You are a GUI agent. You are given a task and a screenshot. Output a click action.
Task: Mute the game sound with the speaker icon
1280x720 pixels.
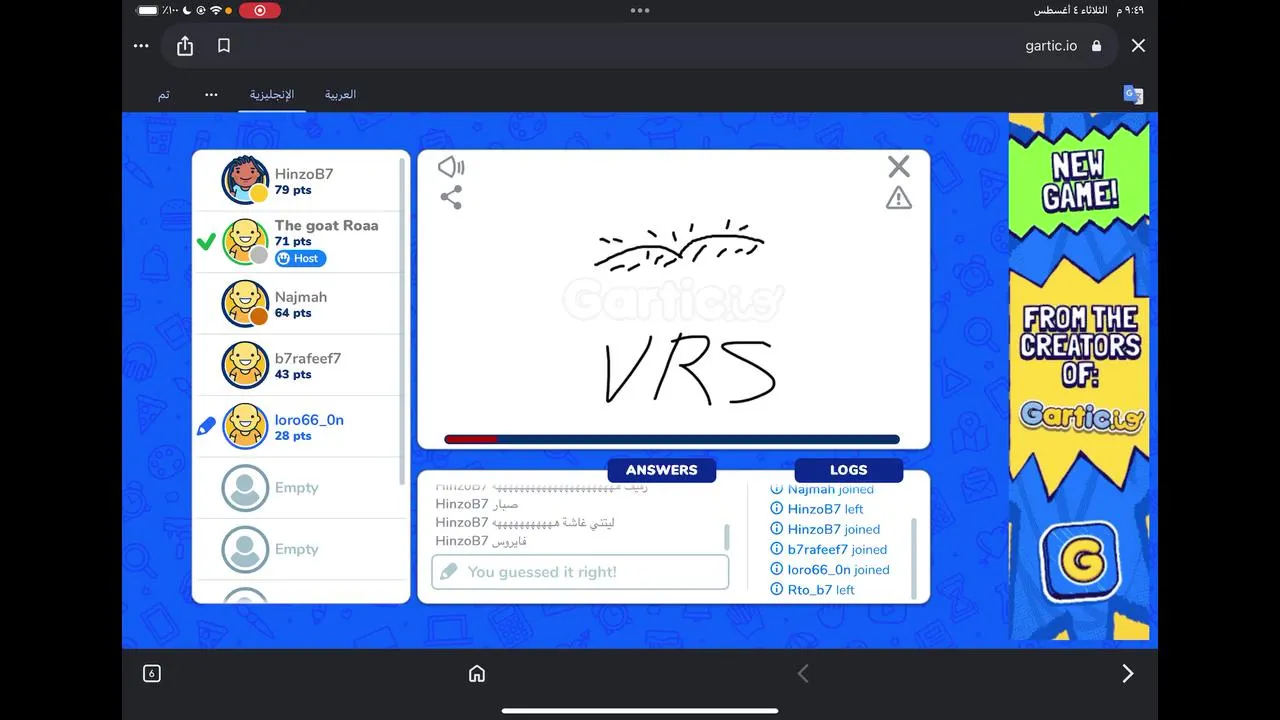tap(451, 167)
